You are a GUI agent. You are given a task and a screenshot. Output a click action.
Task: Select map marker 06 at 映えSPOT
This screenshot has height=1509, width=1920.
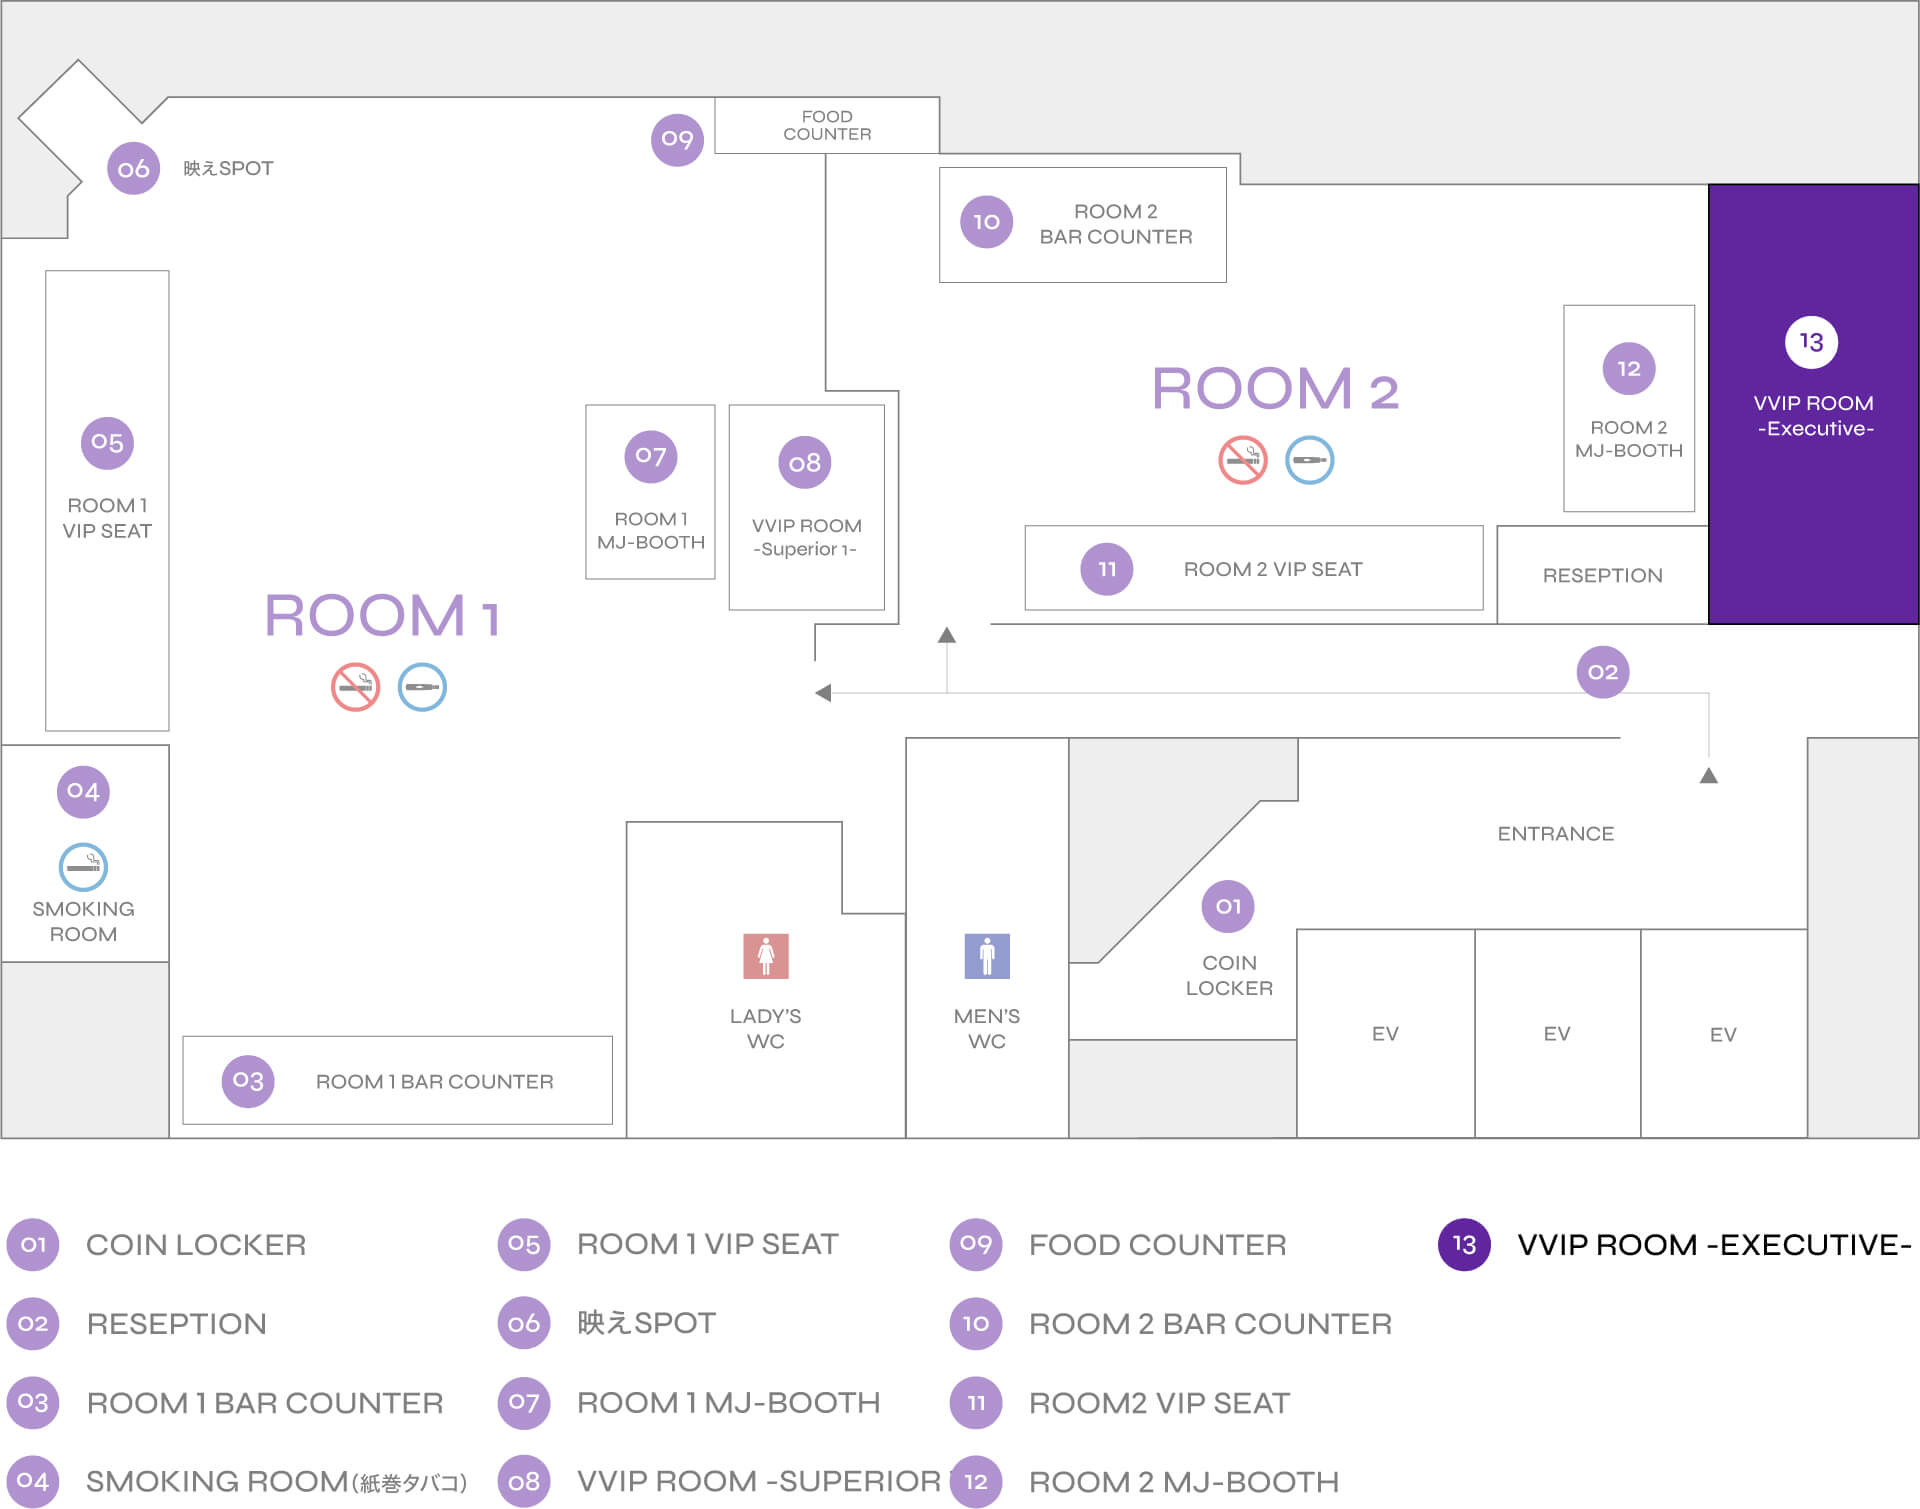coord(133,169)
